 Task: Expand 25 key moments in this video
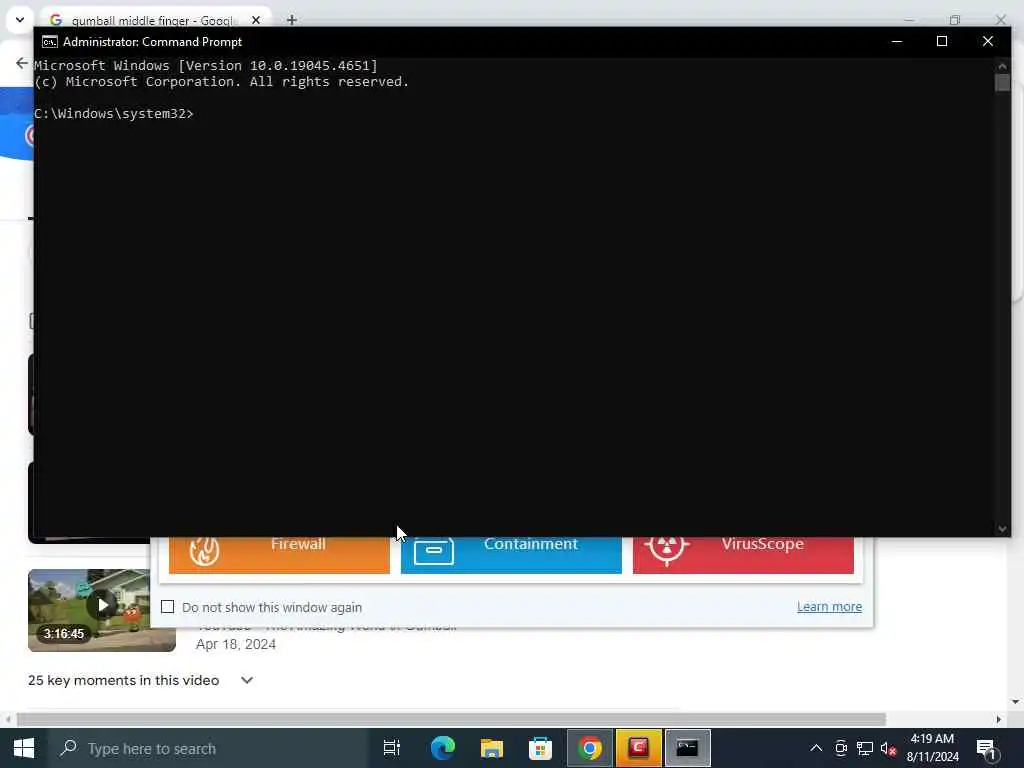click(x=247, y=680)
